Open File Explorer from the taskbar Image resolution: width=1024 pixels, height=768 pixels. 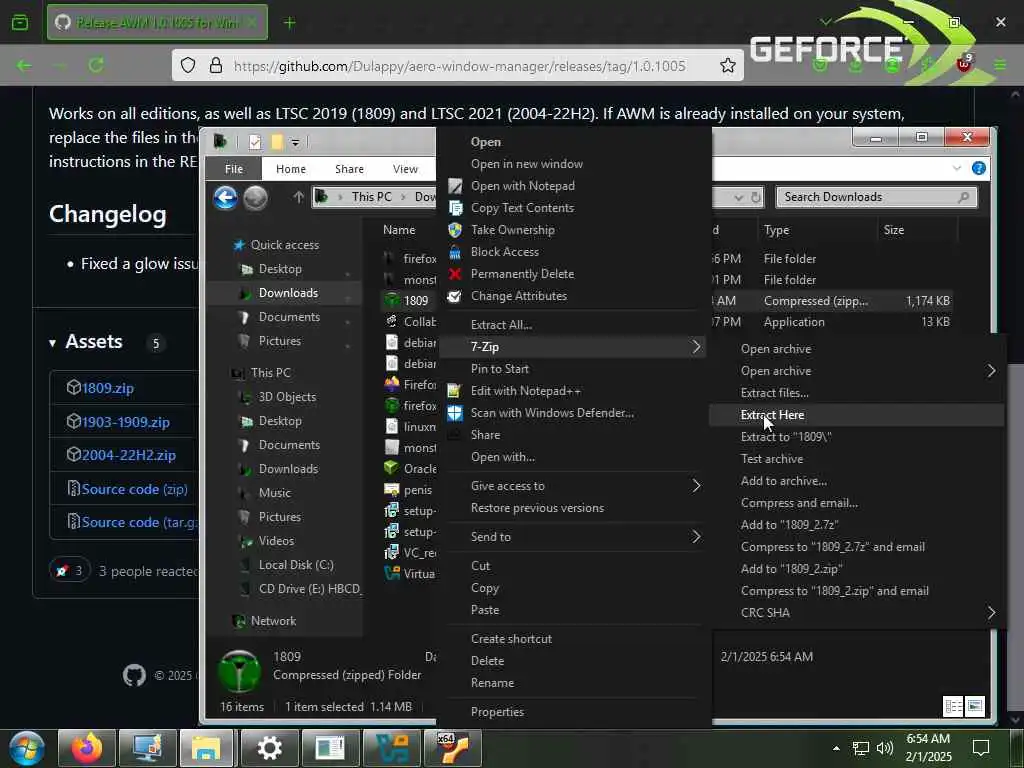tap(206, 748)
